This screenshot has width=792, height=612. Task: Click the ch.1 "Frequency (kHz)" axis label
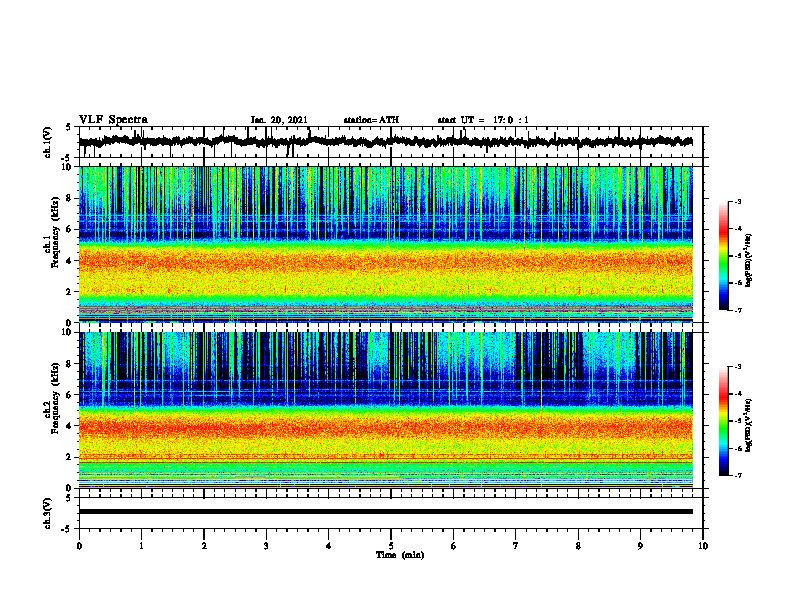point(55,232)
